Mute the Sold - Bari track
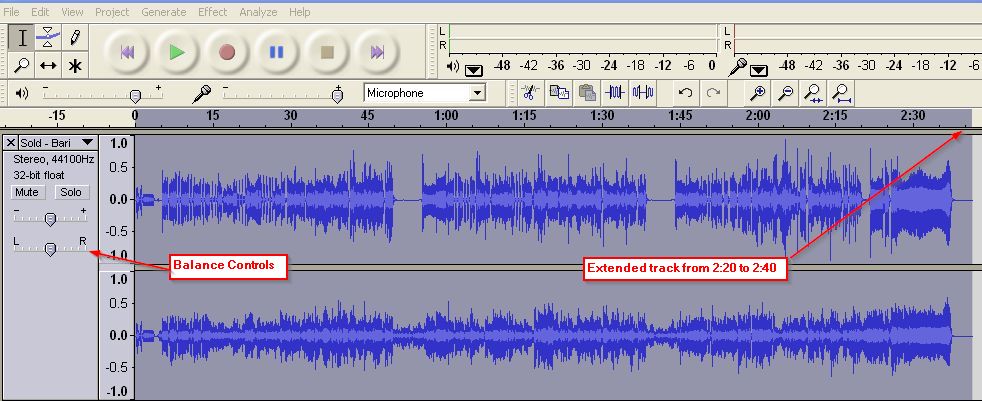This screenshot has height=401, width=982. coord(26,192)
